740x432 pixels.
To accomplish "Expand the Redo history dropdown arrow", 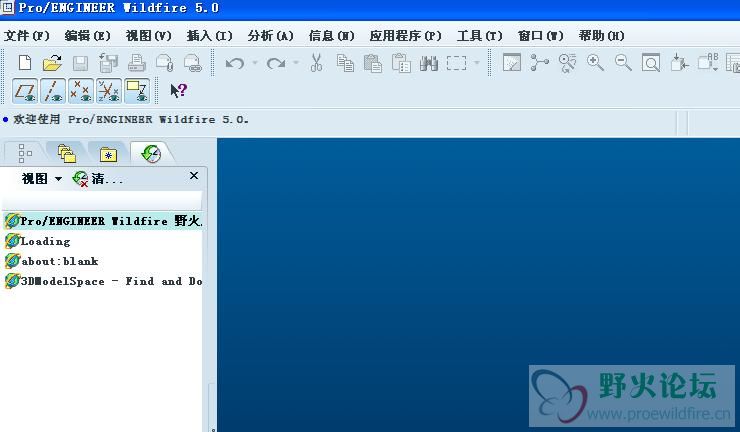I will 296,62.
